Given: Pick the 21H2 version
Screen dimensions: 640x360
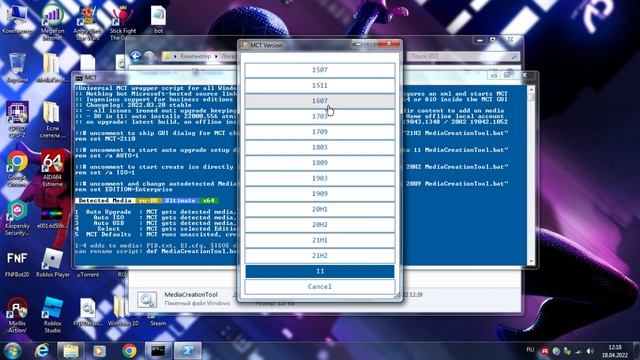Looking at the screenshot, I should pos(320,256).
